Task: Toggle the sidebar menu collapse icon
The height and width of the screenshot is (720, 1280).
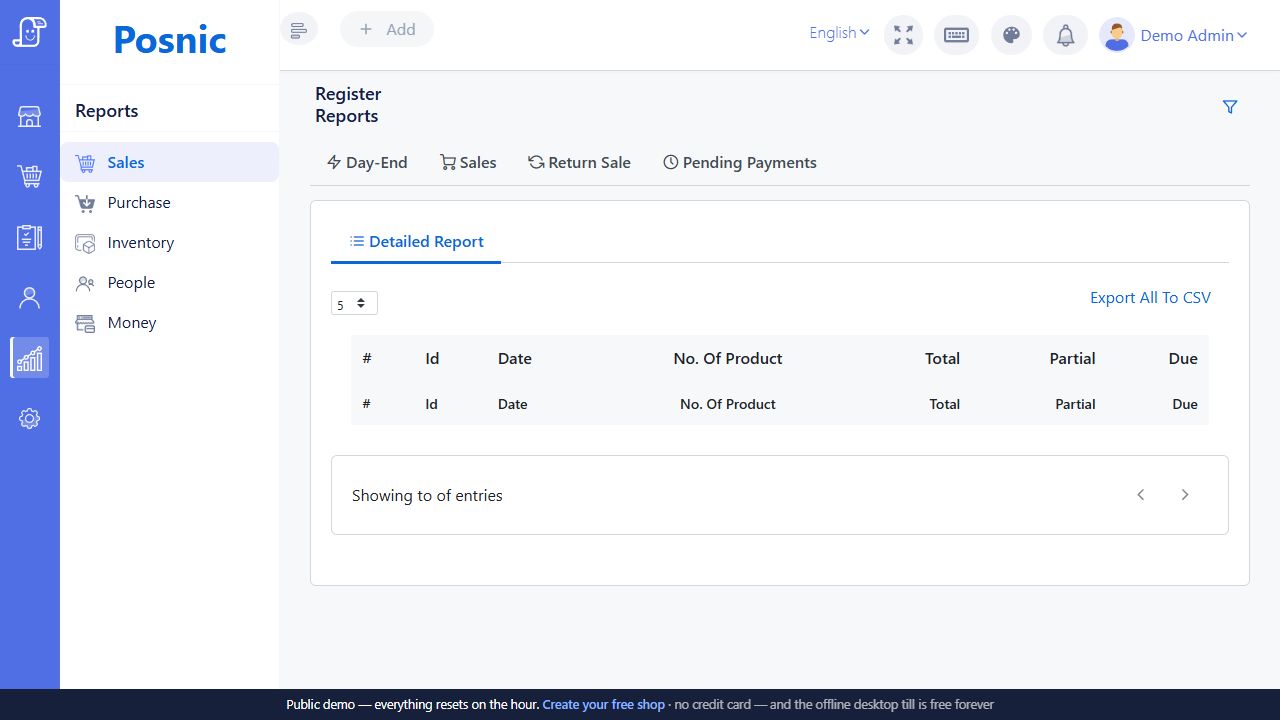Action: 298,30
